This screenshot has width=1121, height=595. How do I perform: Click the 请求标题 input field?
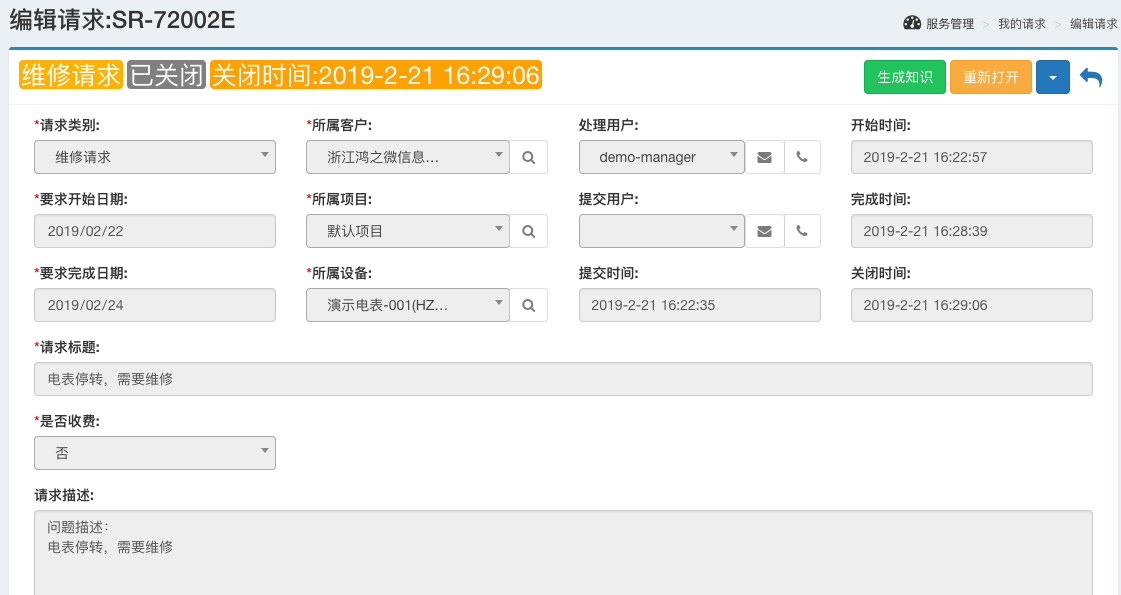click(x=563, y=379)
